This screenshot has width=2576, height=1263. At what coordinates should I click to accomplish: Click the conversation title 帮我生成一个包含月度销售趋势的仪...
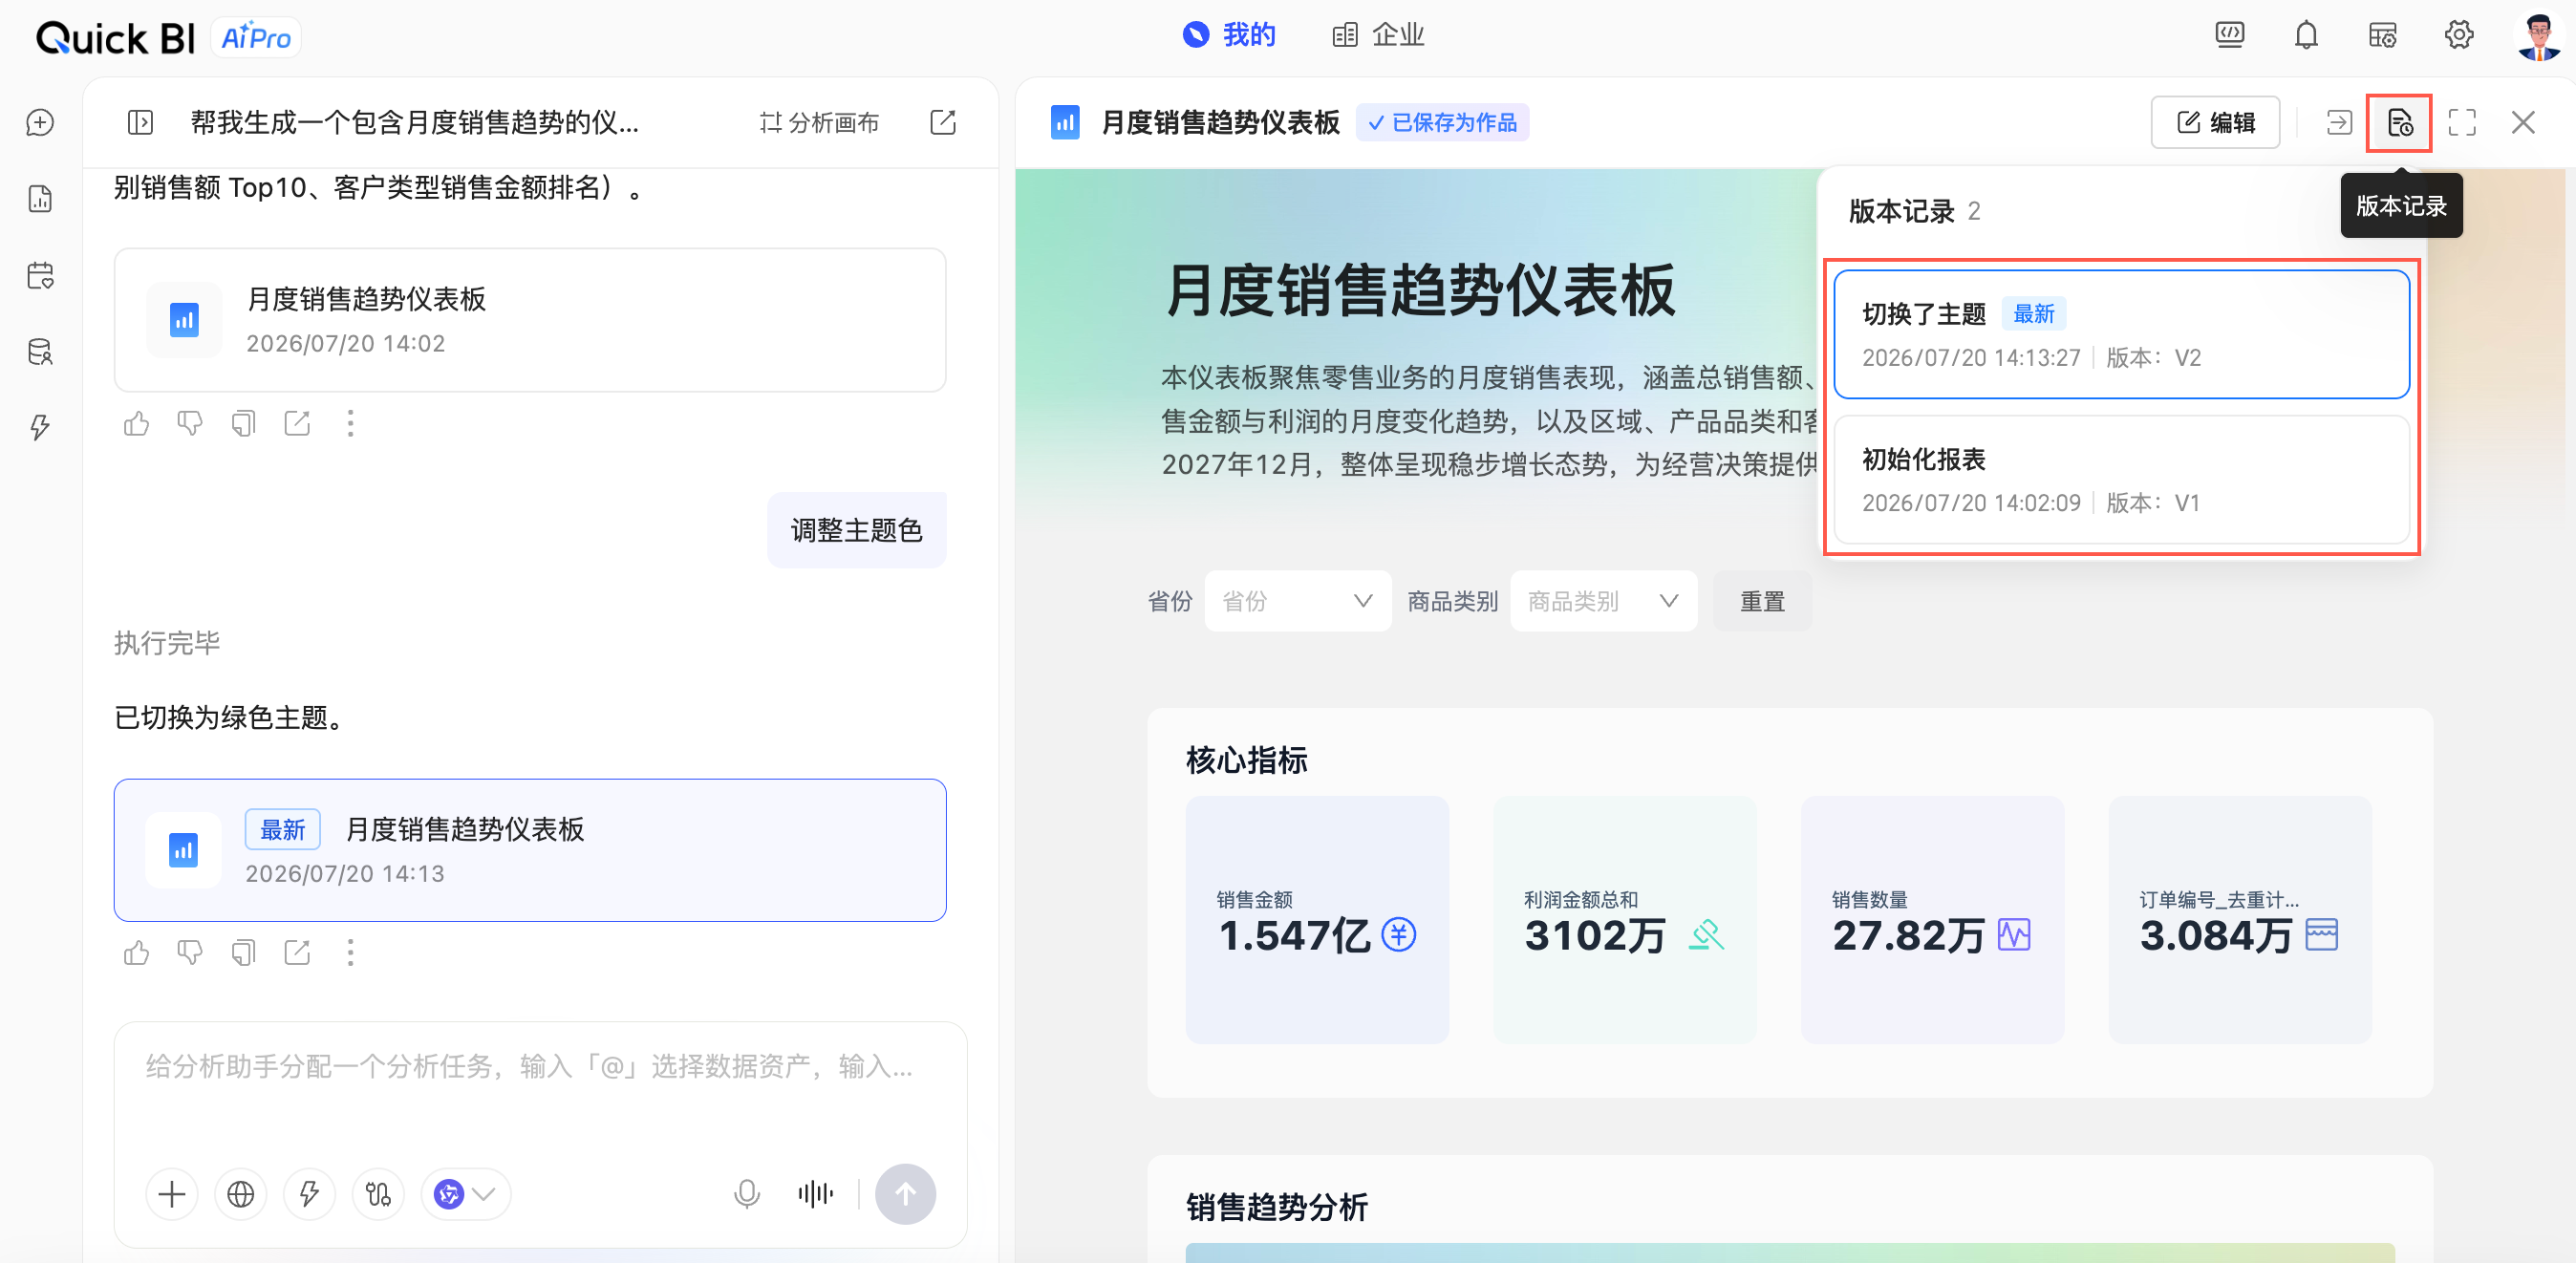click(415, 122)
